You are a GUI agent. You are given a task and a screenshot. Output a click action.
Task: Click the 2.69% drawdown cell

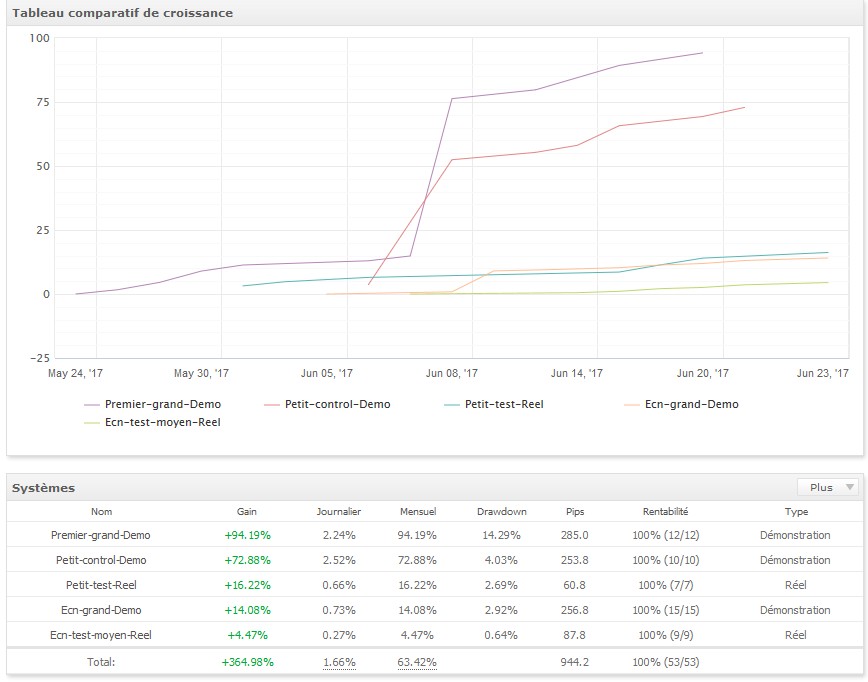point(502,585)
